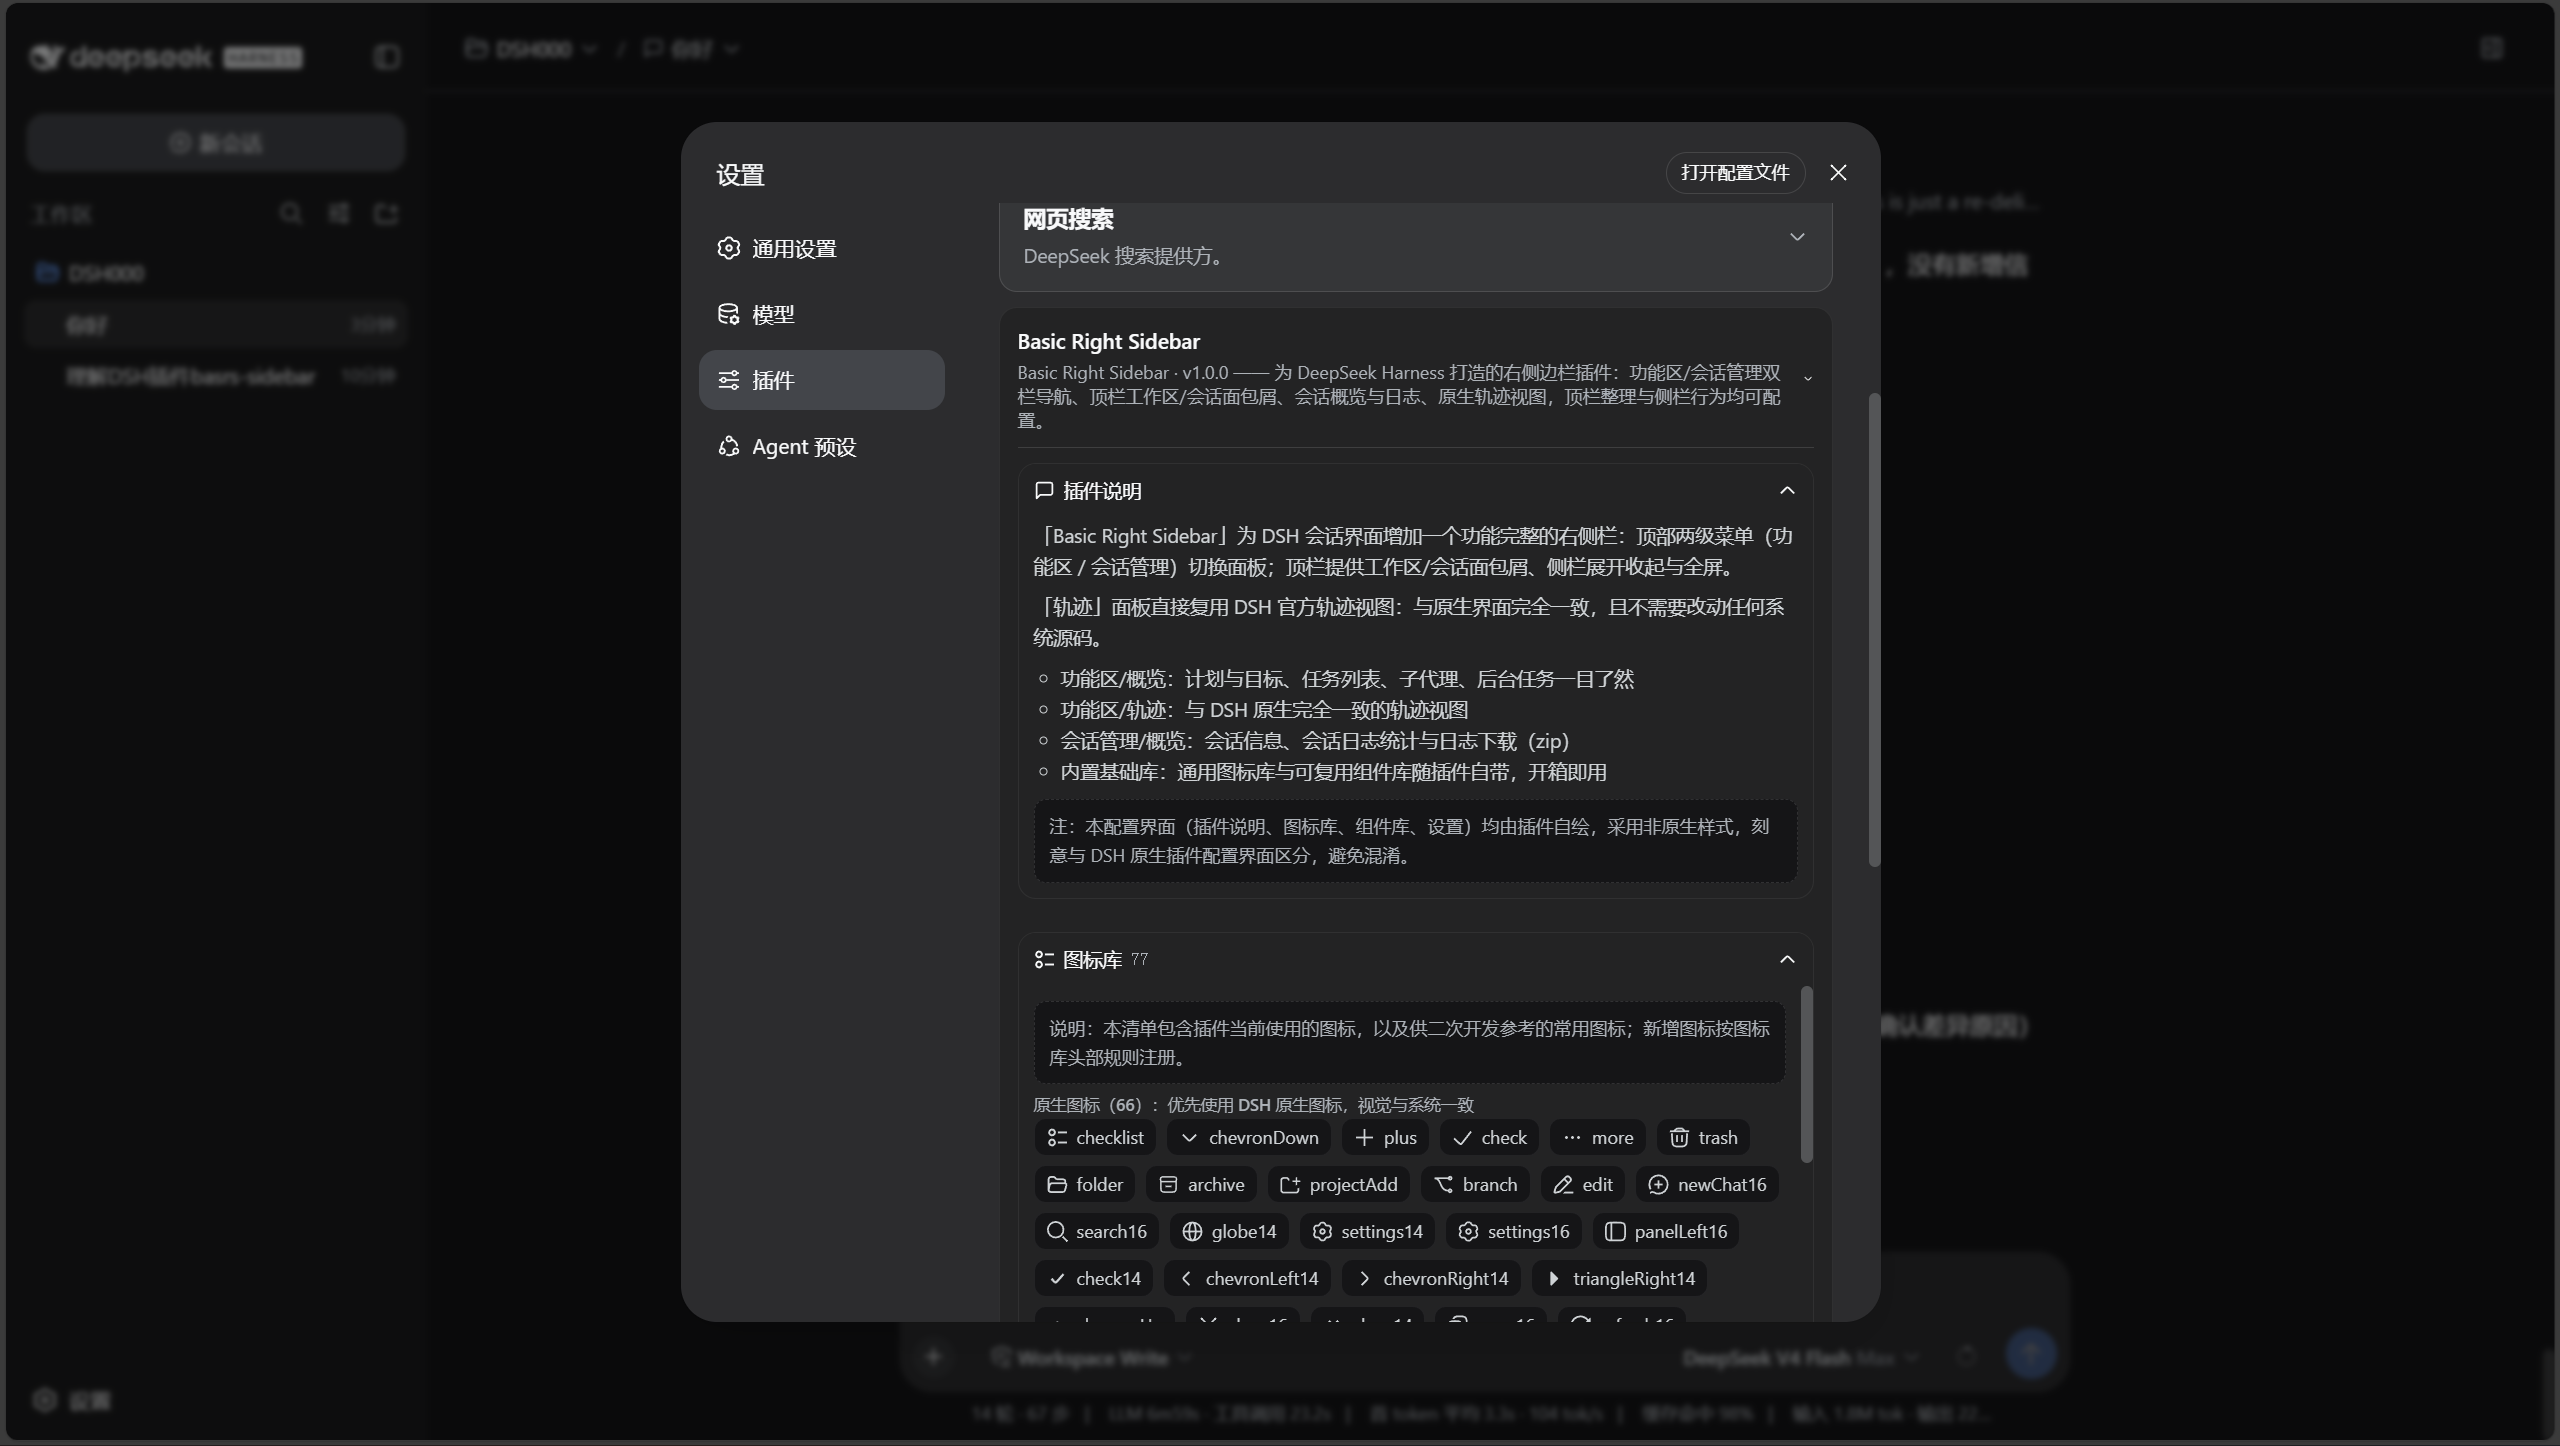Click the 新会话 button in the sidebar
2560x1446 pixels.
coord(216,143)
